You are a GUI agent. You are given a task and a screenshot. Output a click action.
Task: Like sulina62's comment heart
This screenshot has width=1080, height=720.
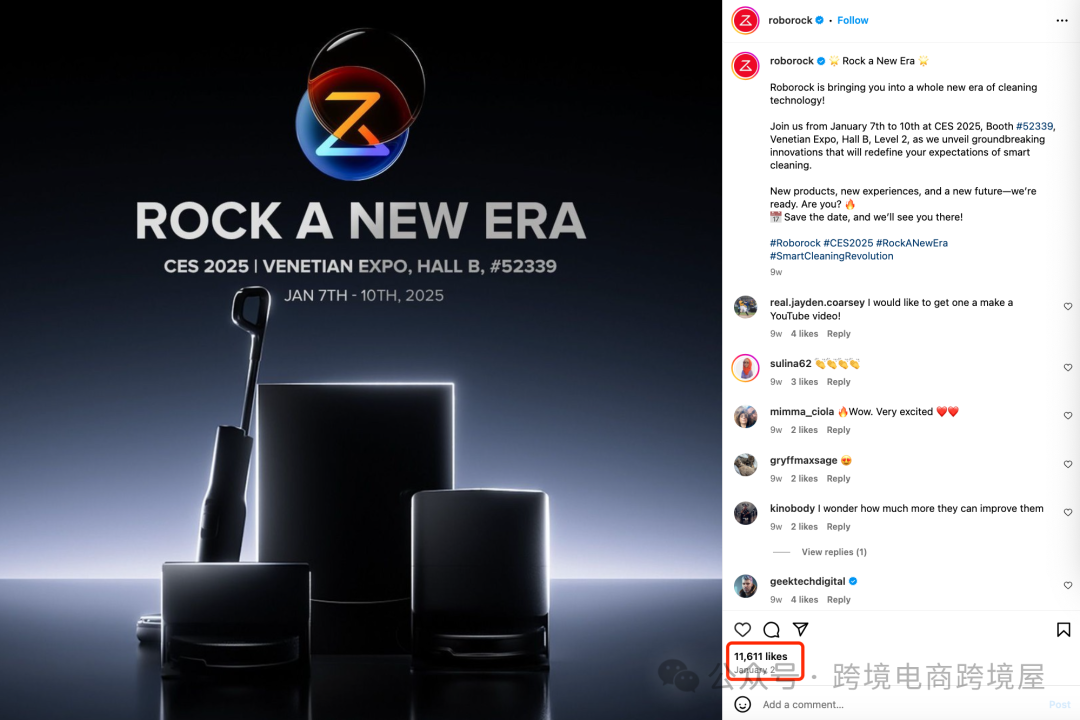pos(1068,368)
